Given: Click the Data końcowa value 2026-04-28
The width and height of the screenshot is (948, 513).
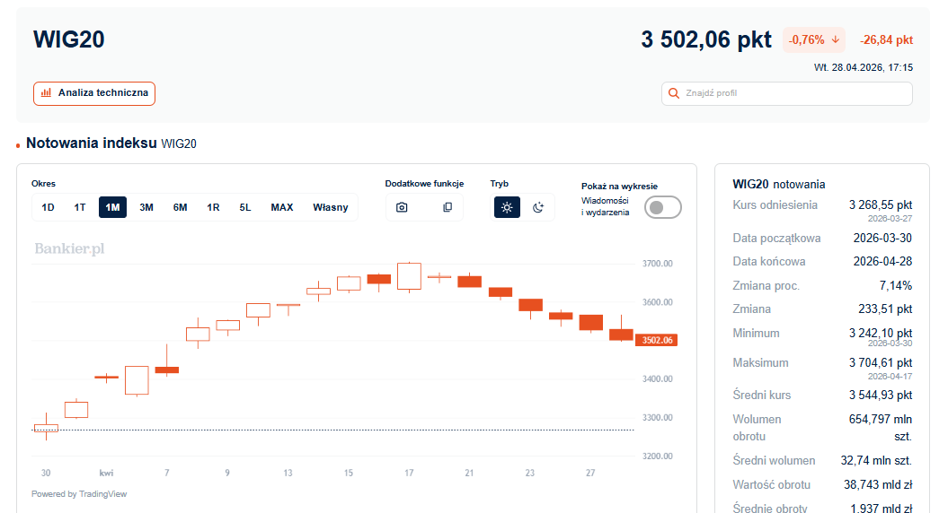Looking at the screenshot, I should point(883,262).
